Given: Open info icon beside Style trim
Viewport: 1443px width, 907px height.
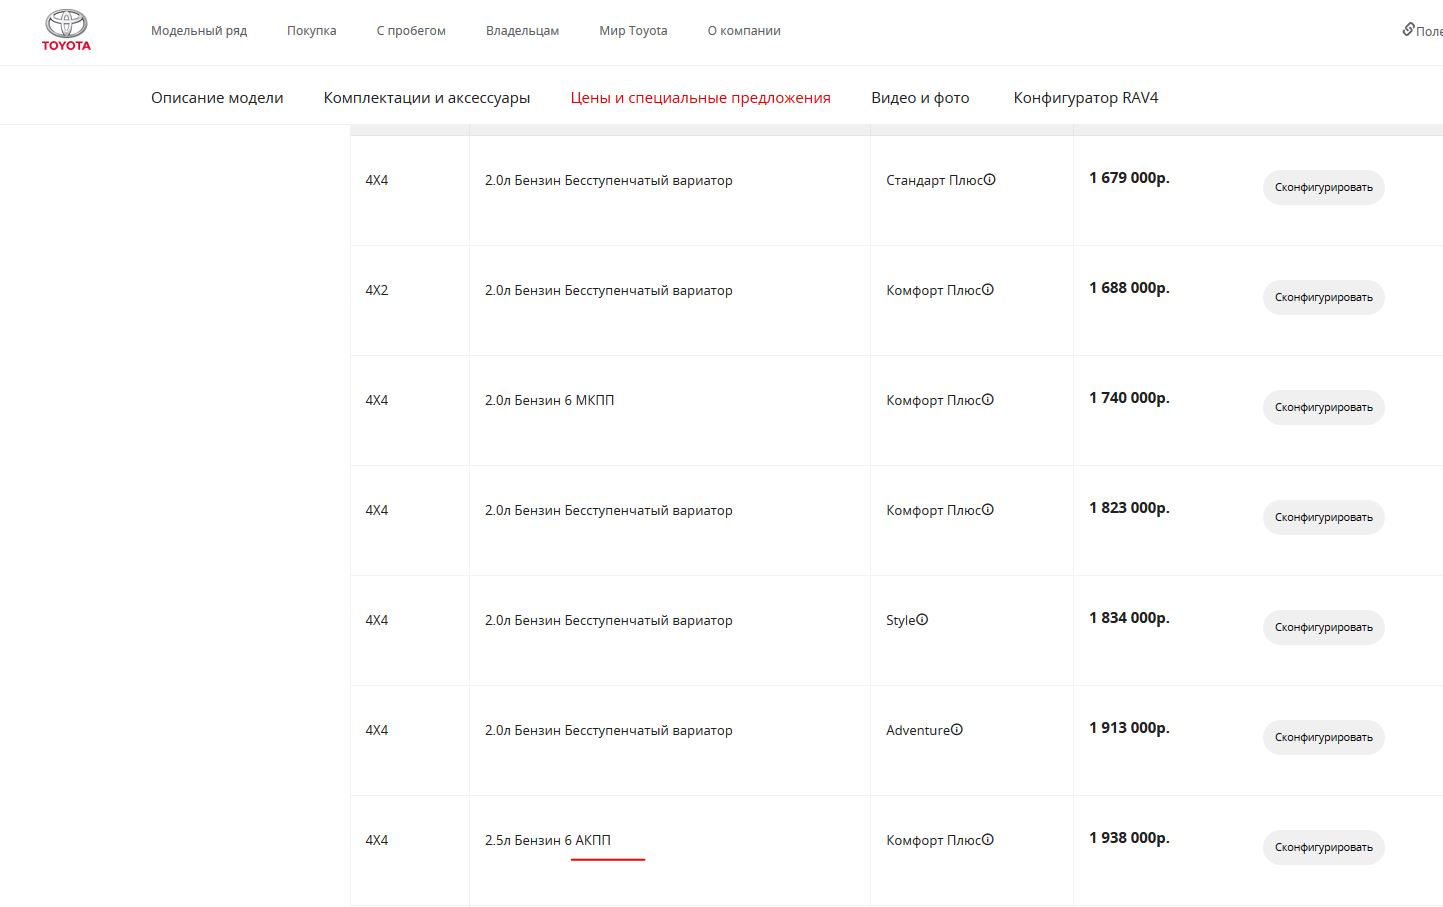Looking at the screenshot, I should 922,620.
